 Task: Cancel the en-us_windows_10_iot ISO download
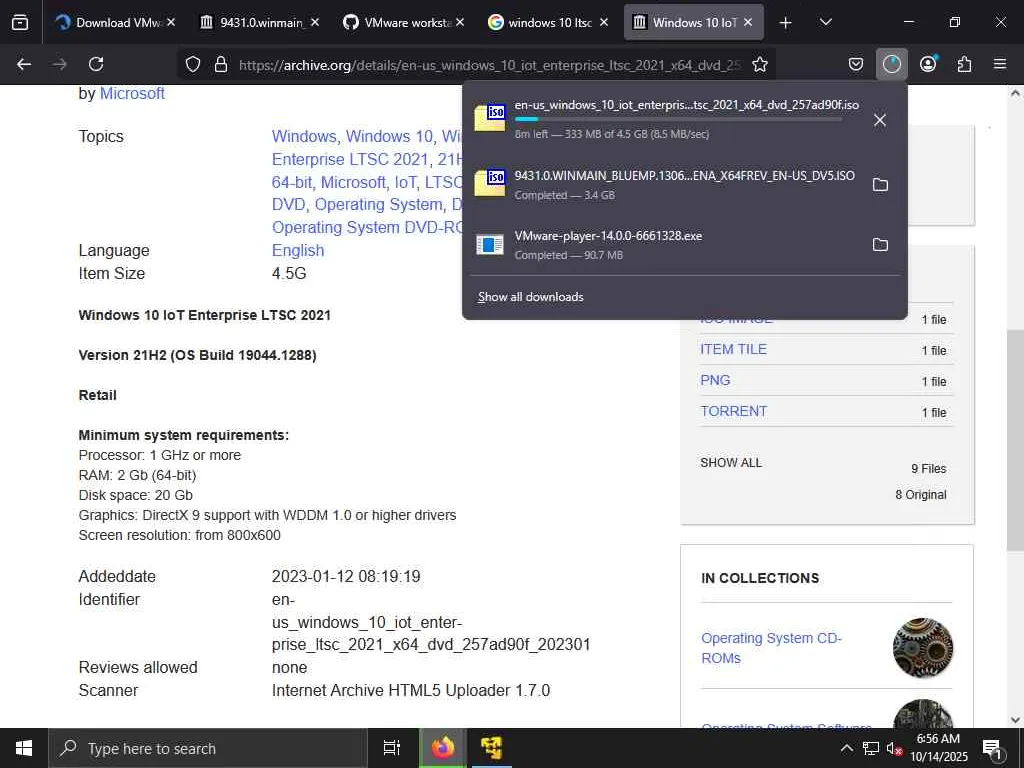(880, 120)
